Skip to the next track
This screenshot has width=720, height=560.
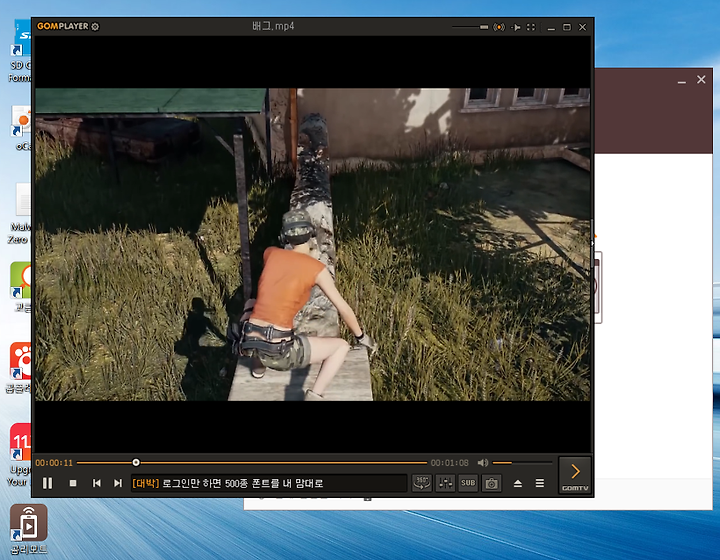(x=118, y=483)
